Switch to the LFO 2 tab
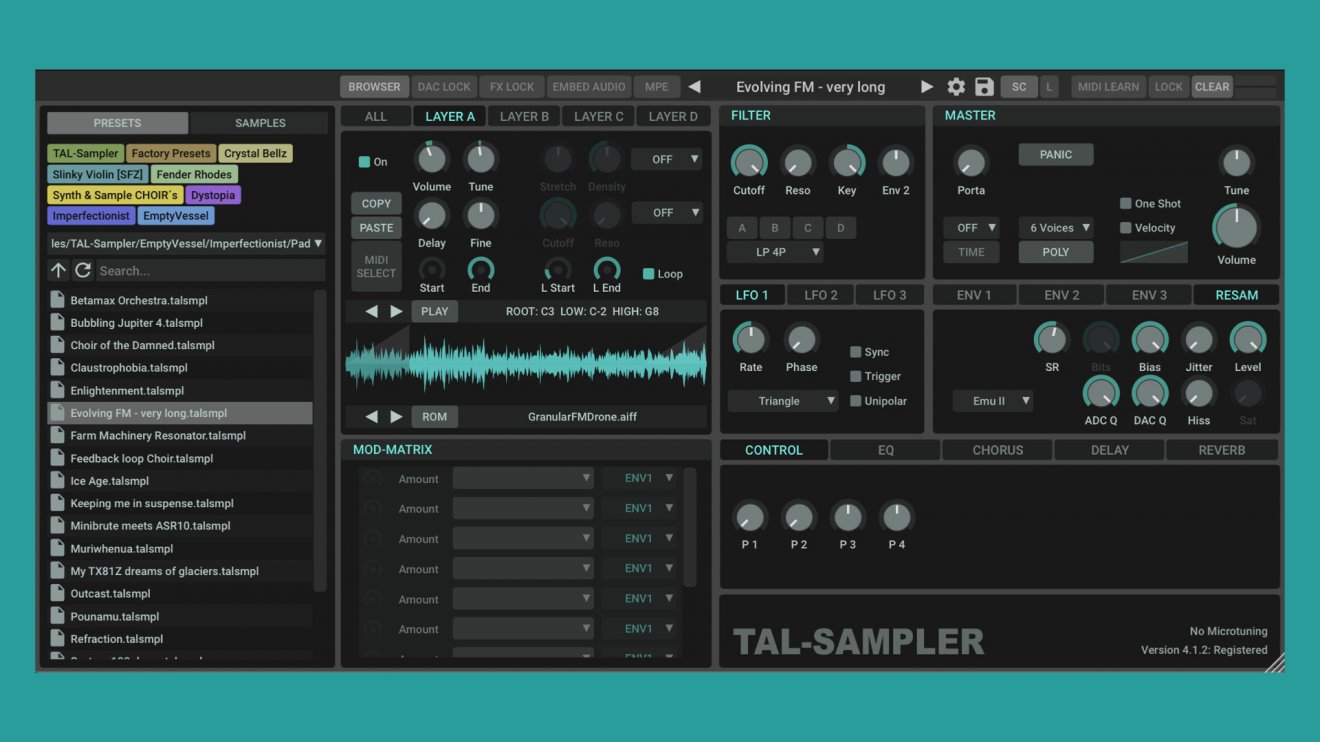1320x742 pixels. pos(820,295)
